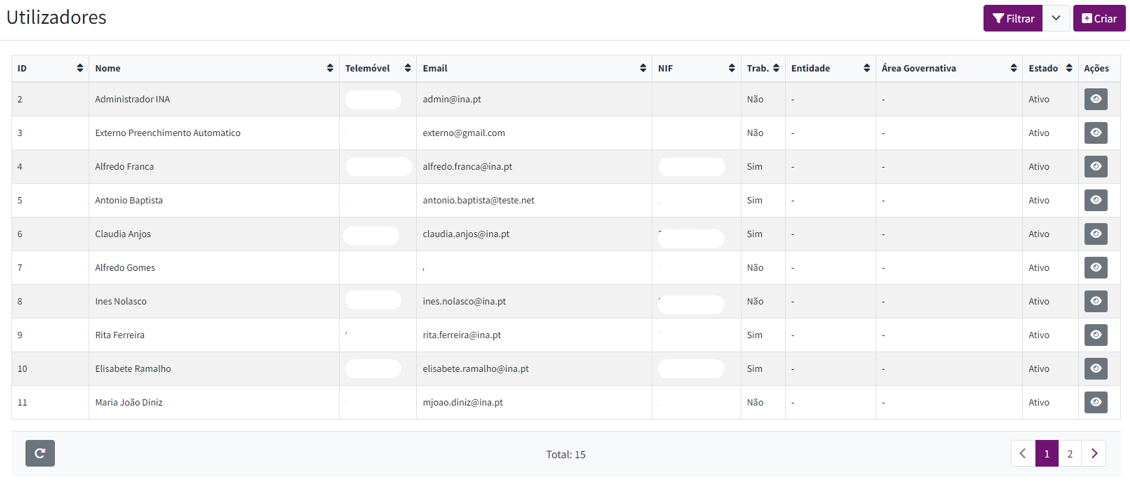
Task: Click eye icon for Ines Nolasco
Action: [x=1095, y=301]
